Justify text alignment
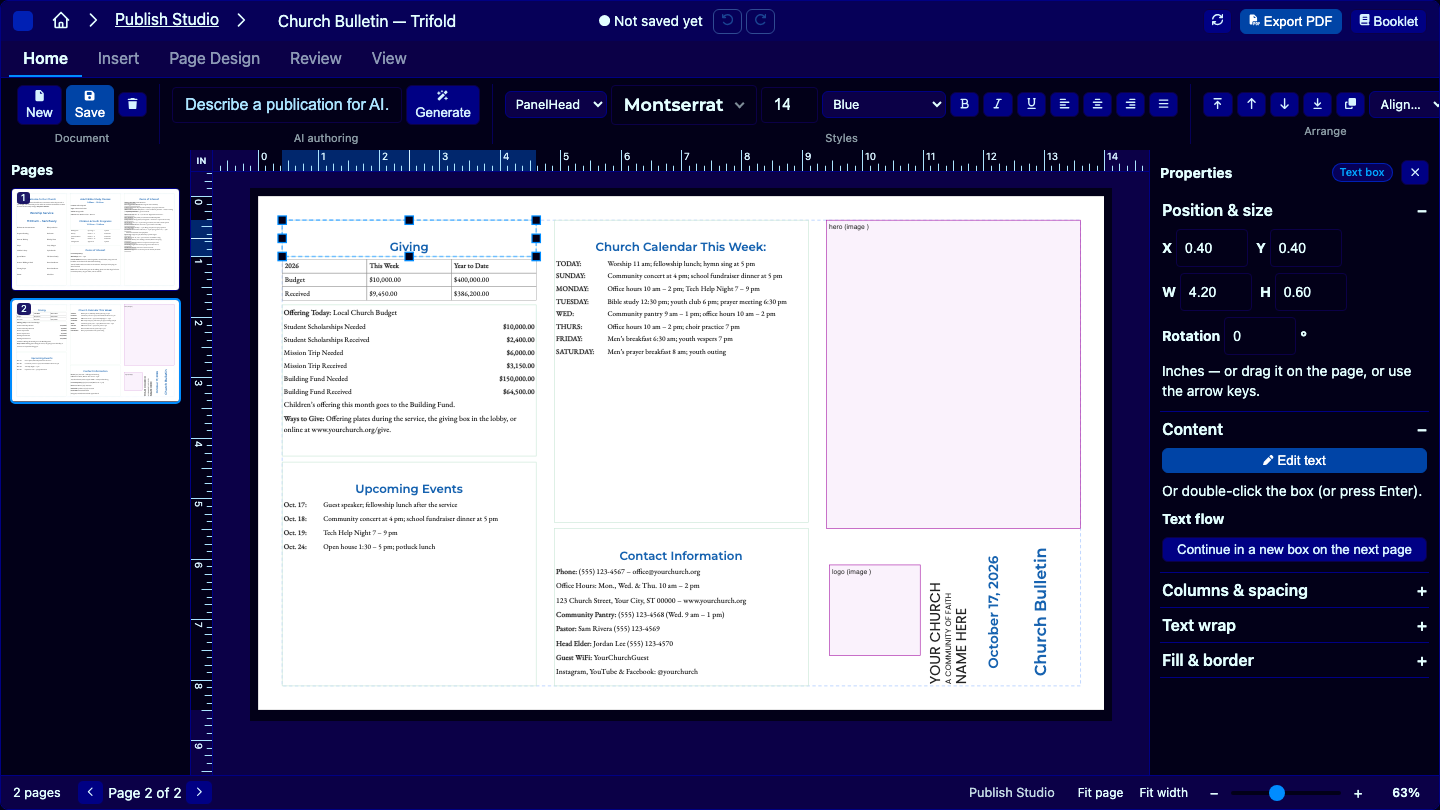 pyautogui.click(x=1163, y=104)
